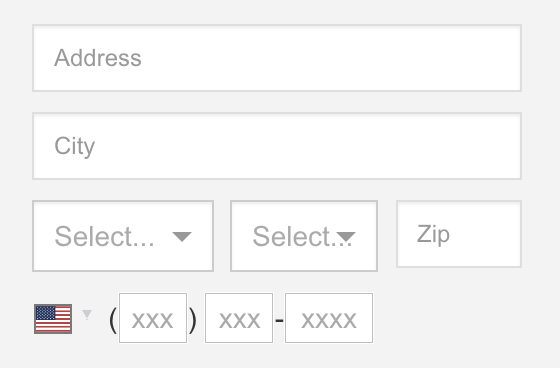This screenshot has height=368, width=560.
Task: Click into the City field
Action: [x=277, y=146]
